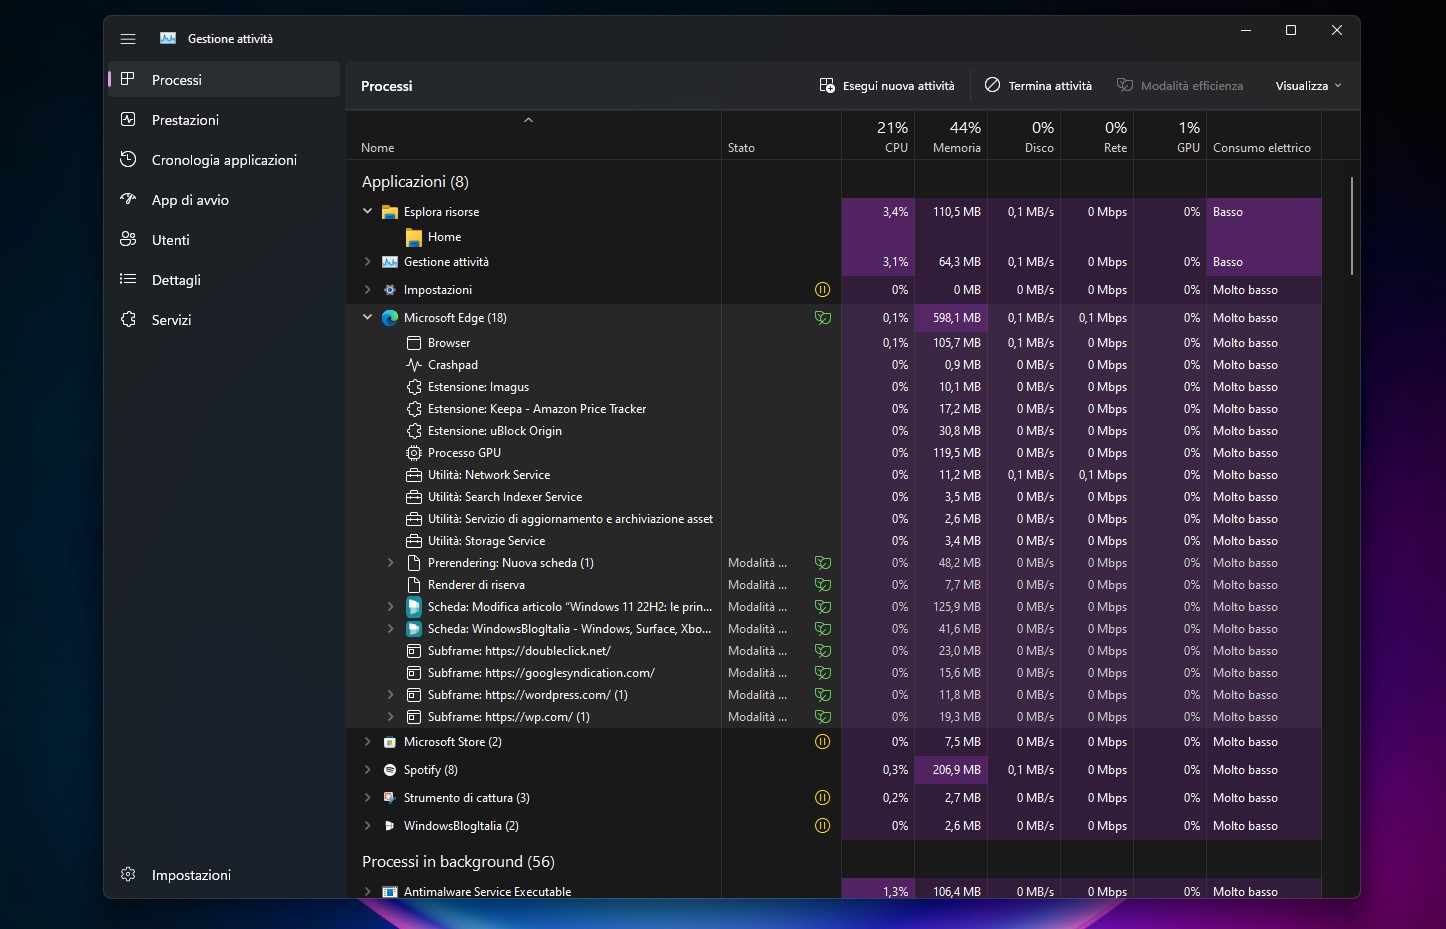
Task: Select Utilità: Storage Service row
Action: (x=834, y=541)
